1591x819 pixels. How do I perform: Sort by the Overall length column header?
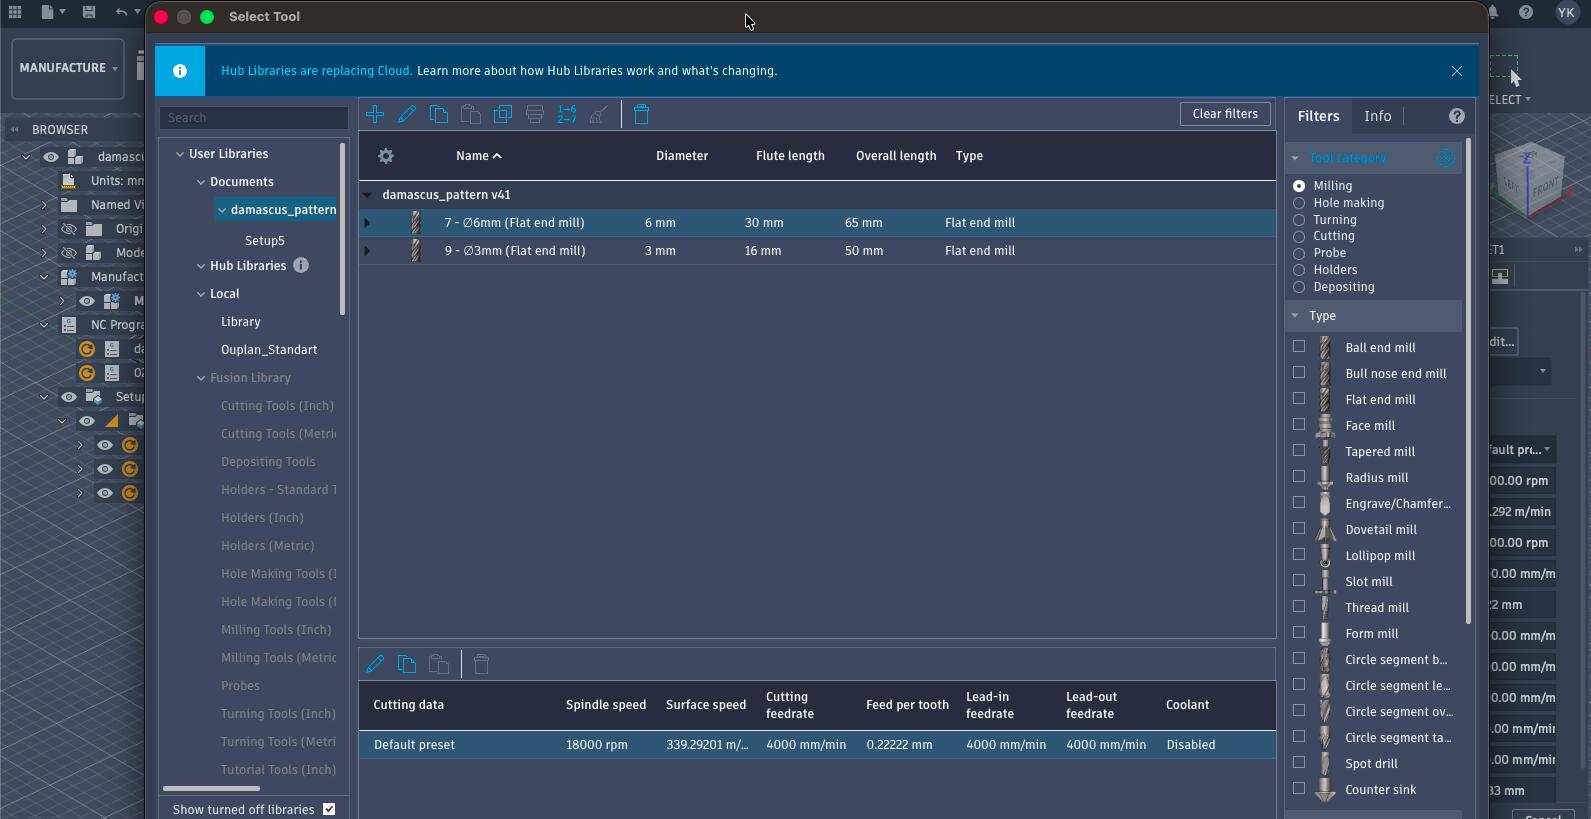coord(896,156)
